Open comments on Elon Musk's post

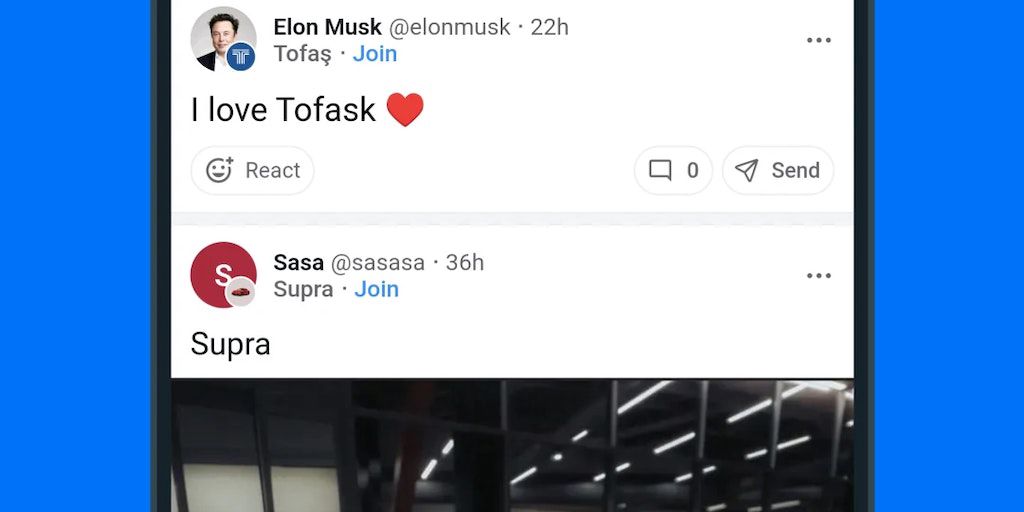pos(673,171)
